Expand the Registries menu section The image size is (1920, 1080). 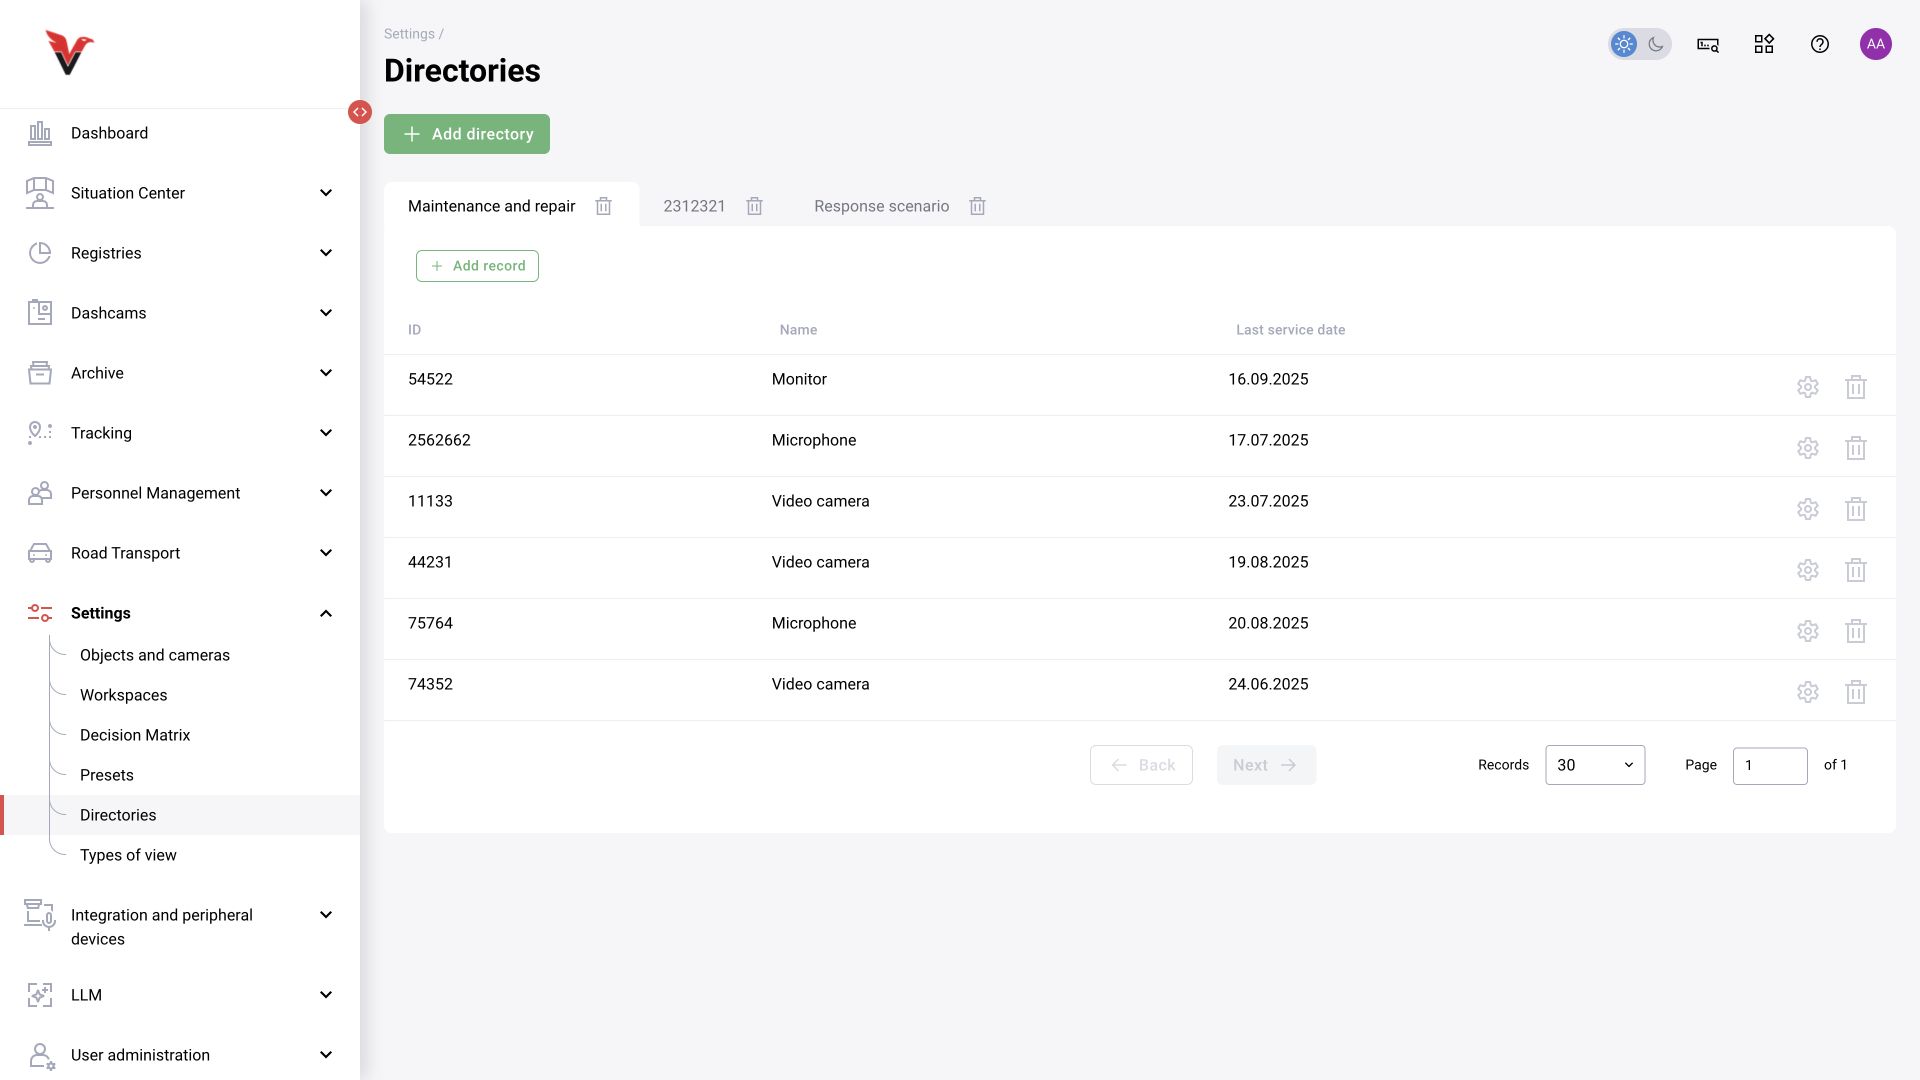(x=180, y=253)
